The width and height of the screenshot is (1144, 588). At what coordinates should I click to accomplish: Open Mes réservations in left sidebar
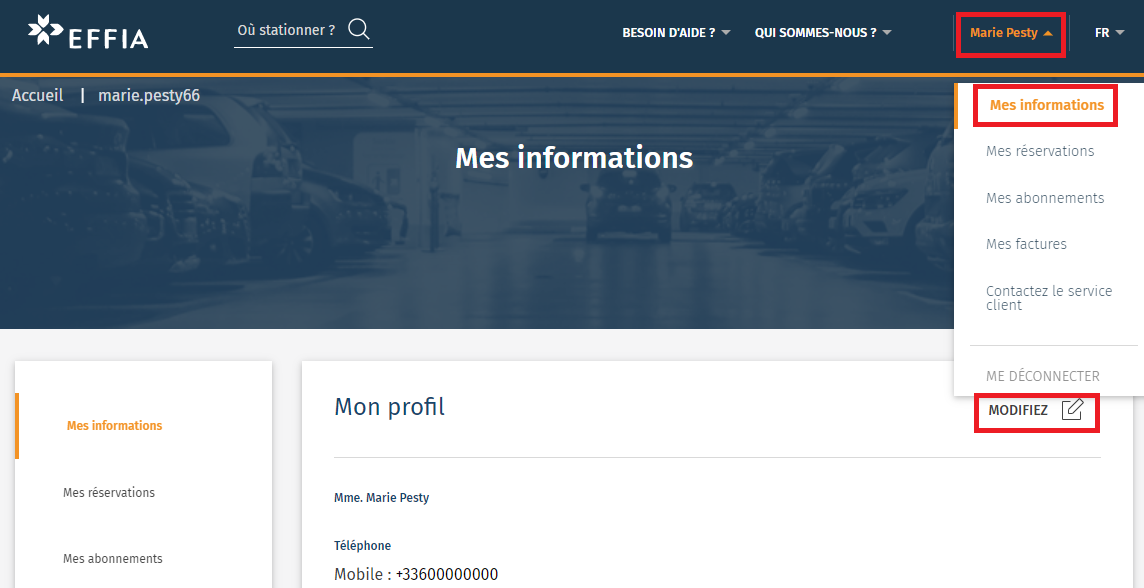[109, 492]
